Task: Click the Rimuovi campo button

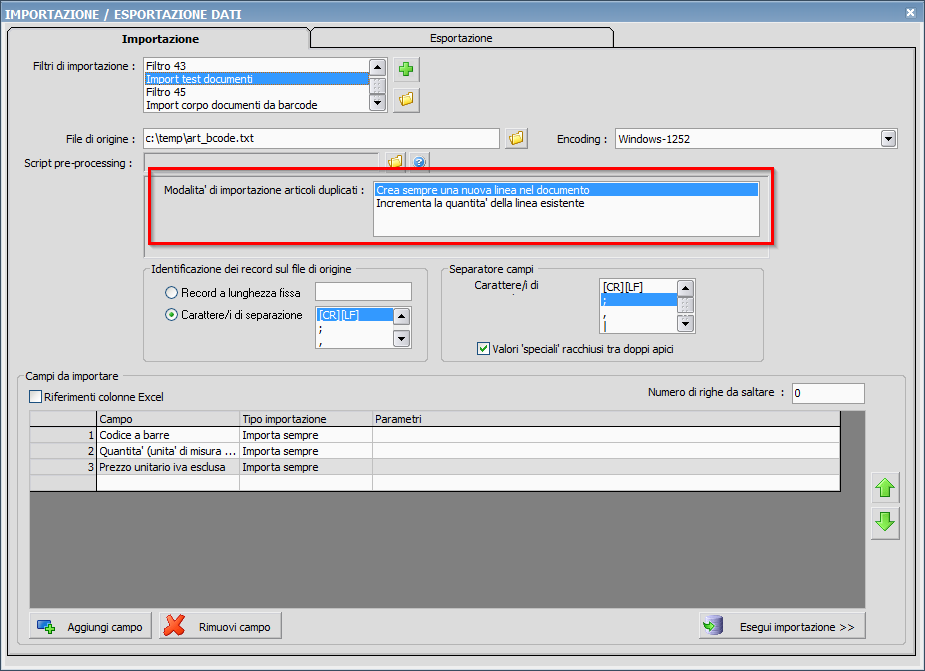Action: [x=220, y=626]
